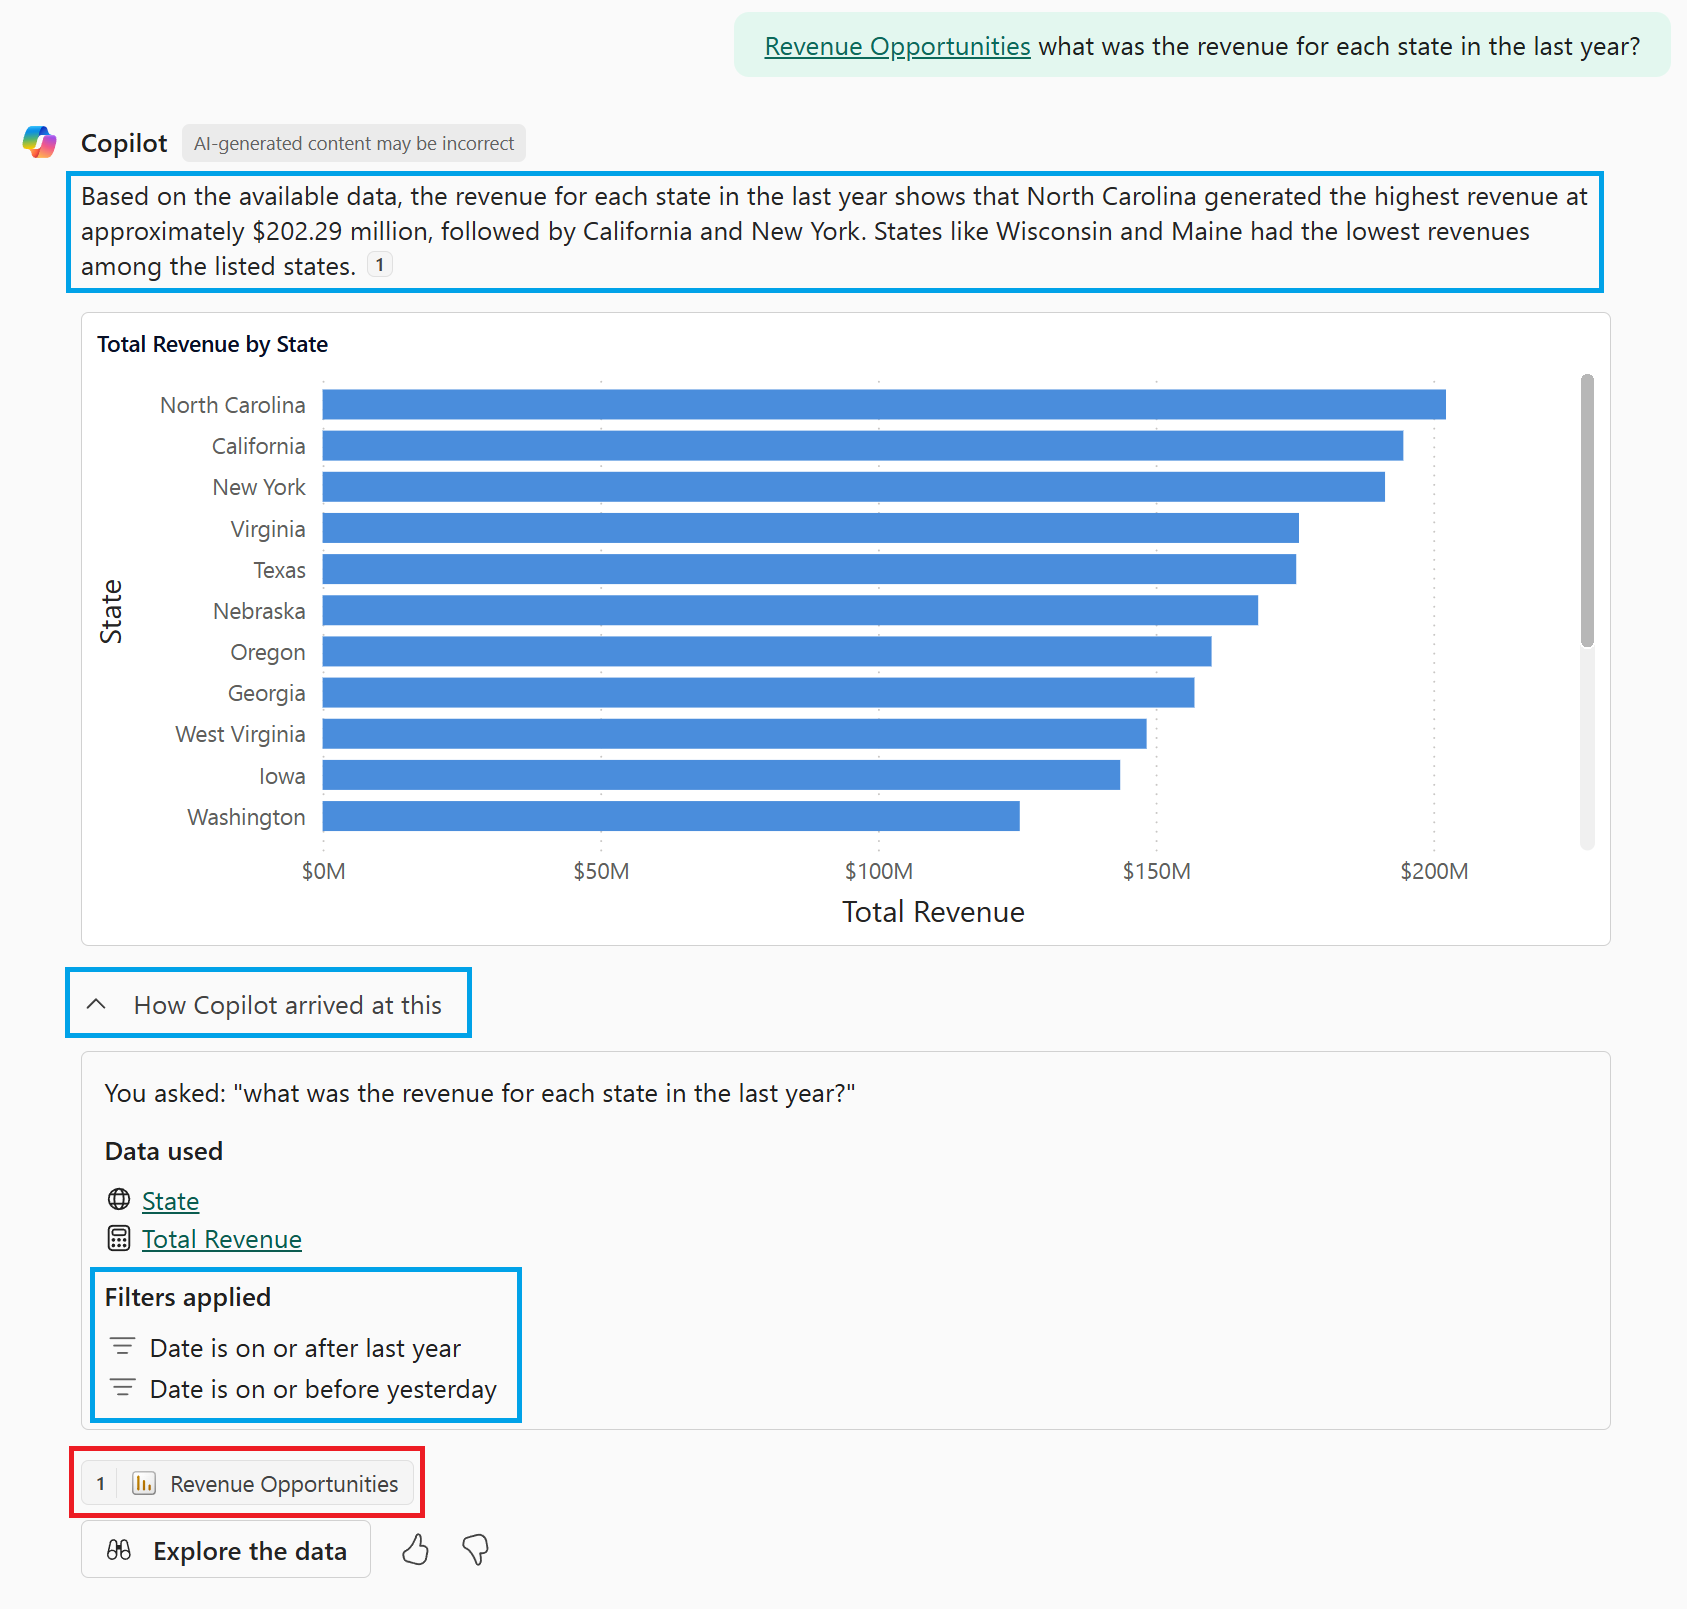Click the bar chart icon in Revenue Opportunities citation
The height and width of the screenshot is (1609, 1687).
pyautogui.click(x=144, y=1483)
